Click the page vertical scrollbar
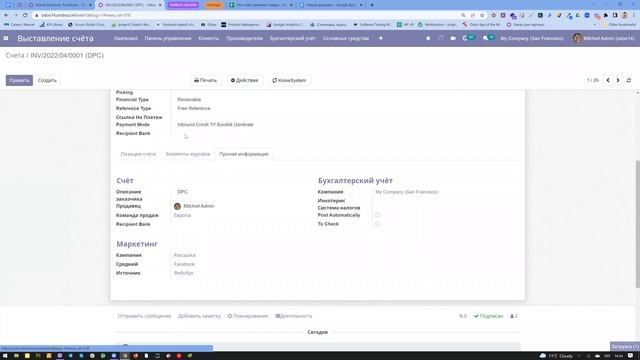 tap(638, 224)
